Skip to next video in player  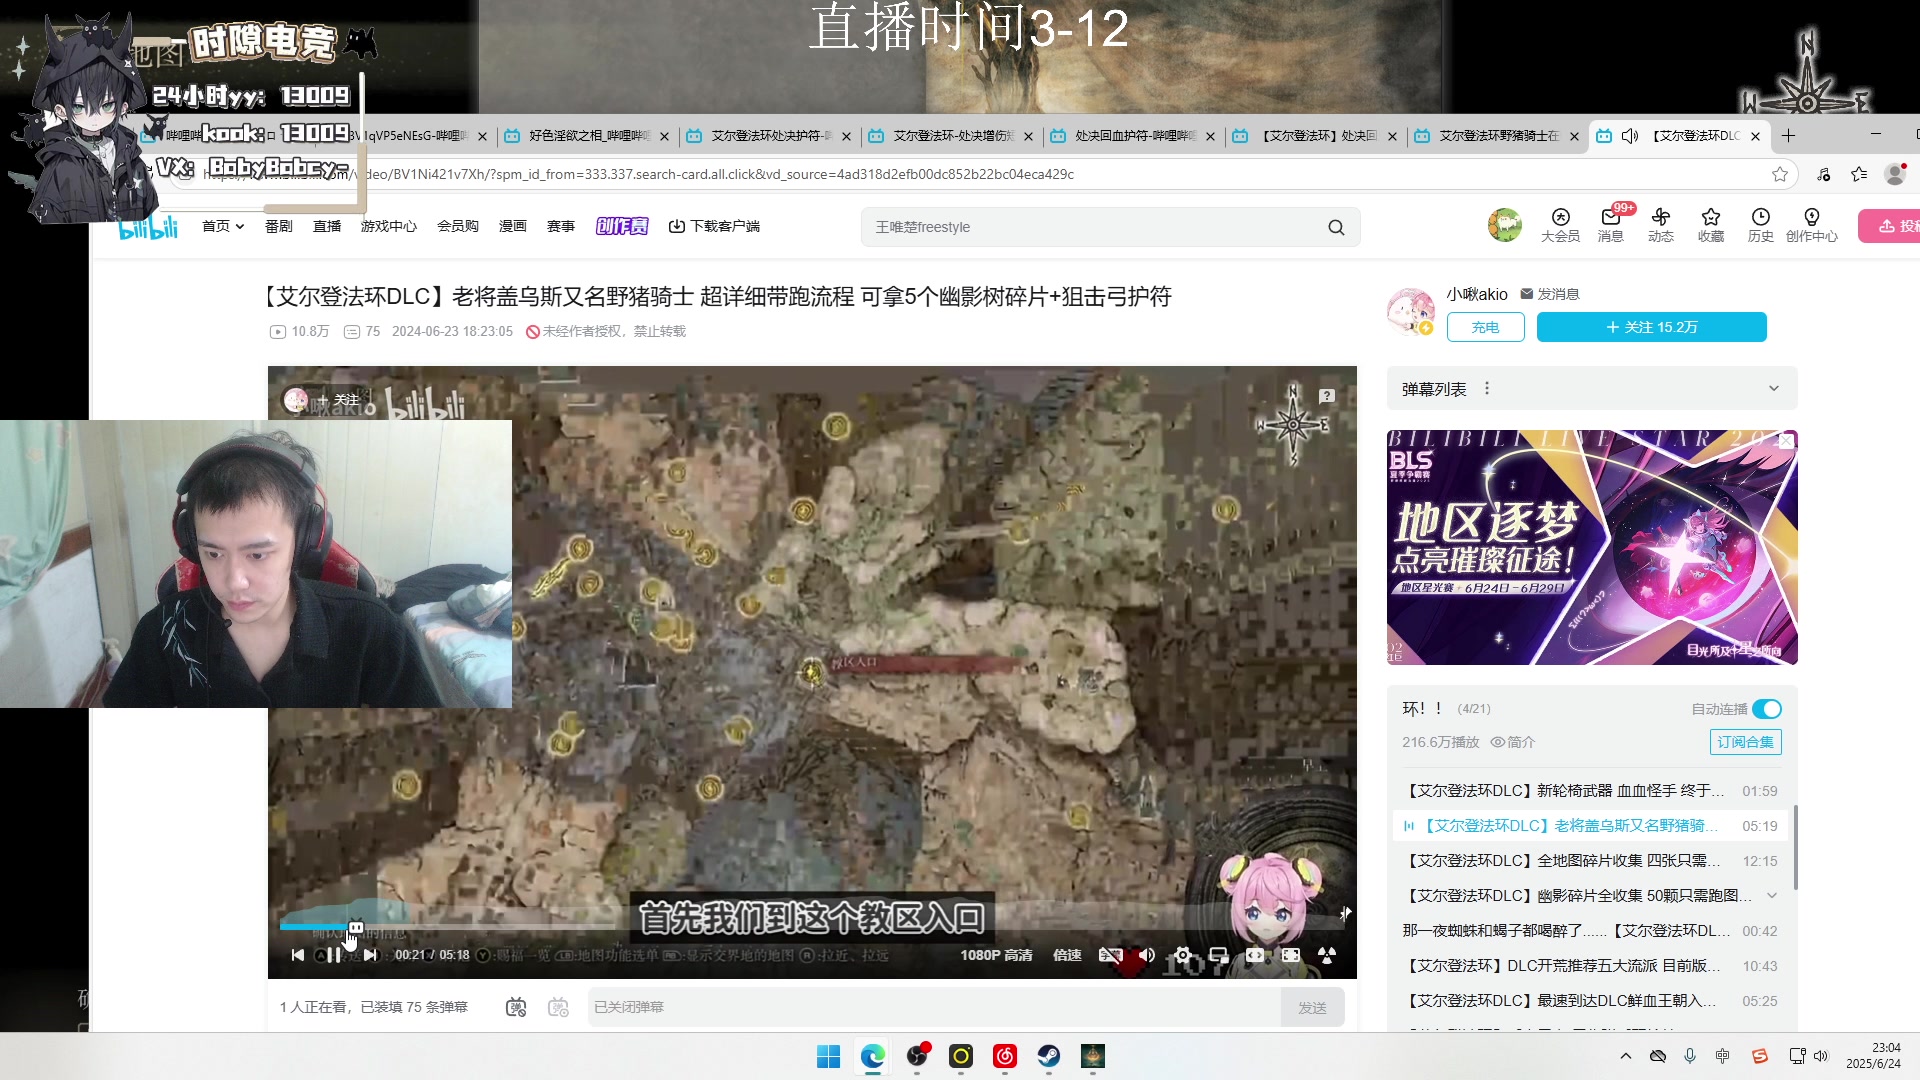371,955
